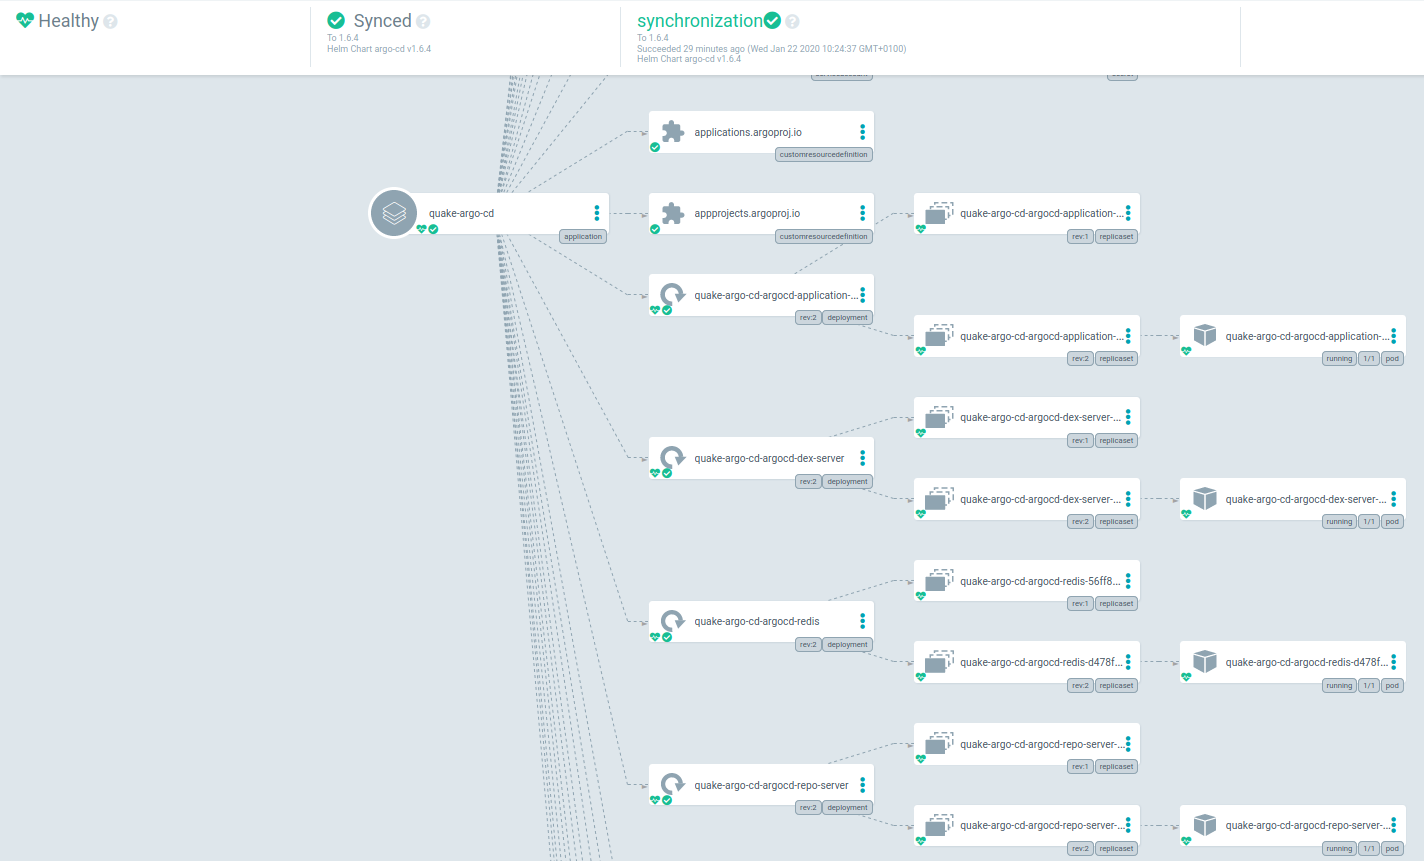Viewport: 1424px width, 861px height.
Task: Click quake-argo-cd-argocd-redis deployment cycle icon
Action: 673,620
